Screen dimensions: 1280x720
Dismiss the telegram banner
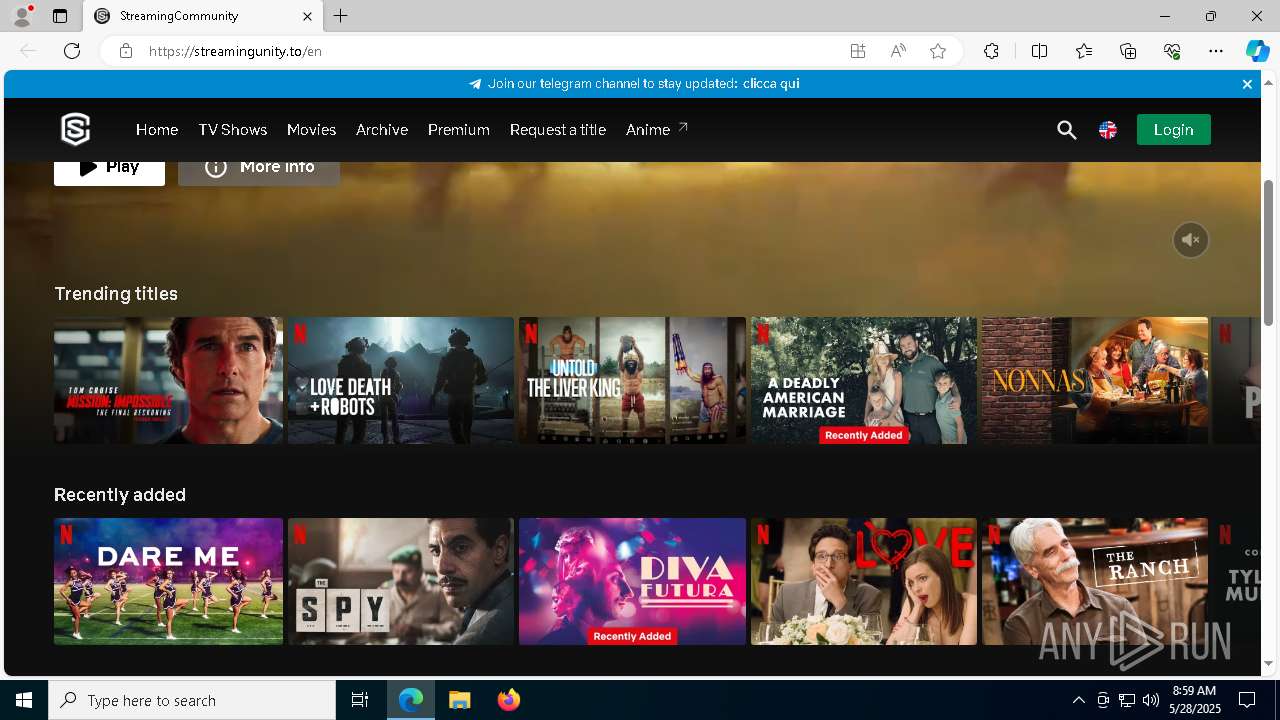1247,84
